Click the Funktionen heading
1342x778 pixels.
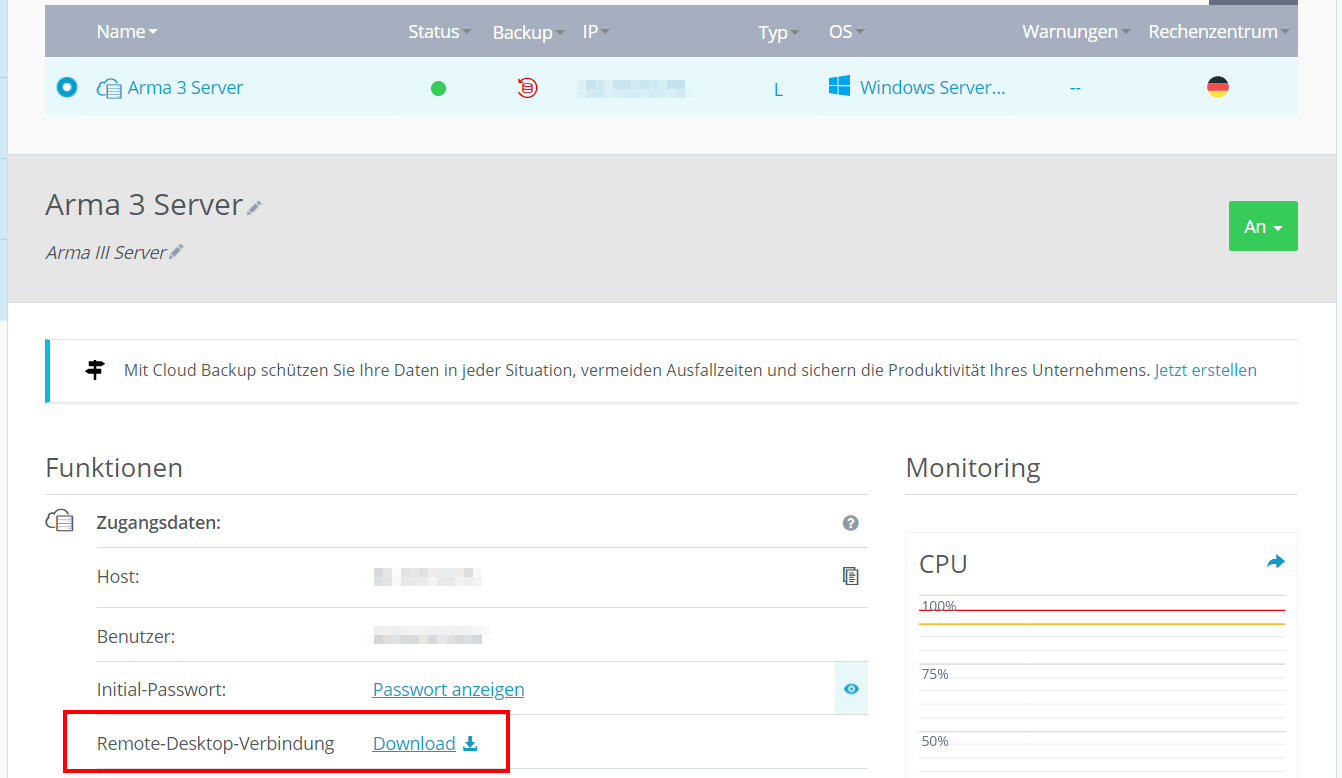coord(114,467)
